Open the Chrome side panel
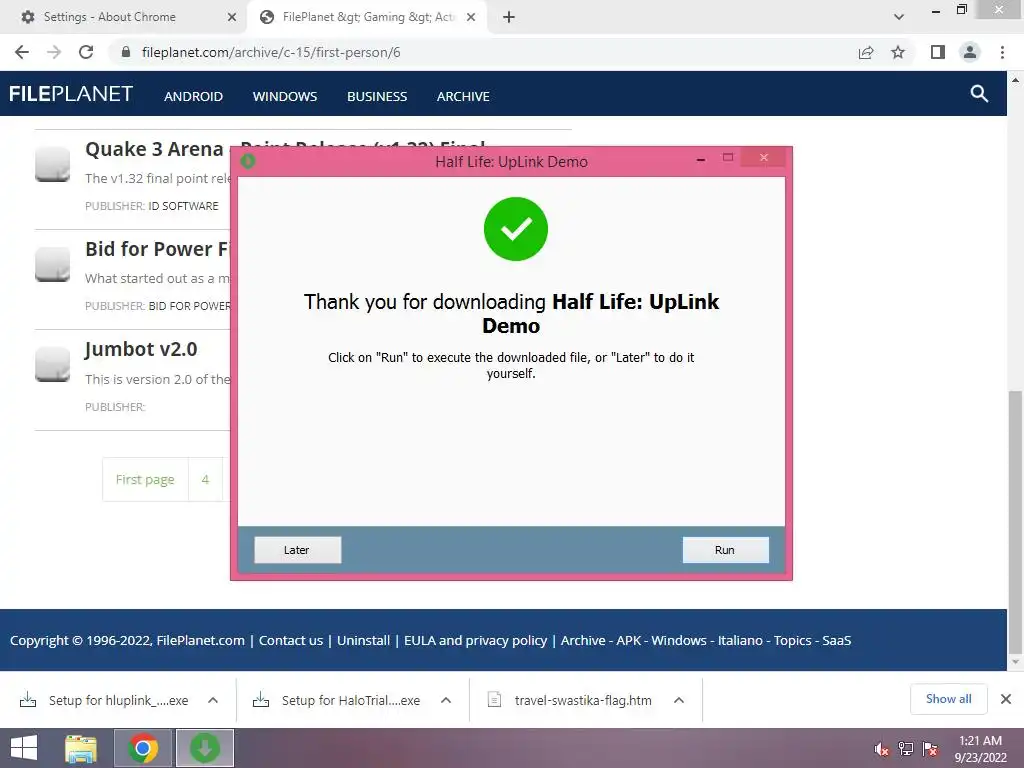The height and width of the screenshot is (768, 1024). [938, 52]
